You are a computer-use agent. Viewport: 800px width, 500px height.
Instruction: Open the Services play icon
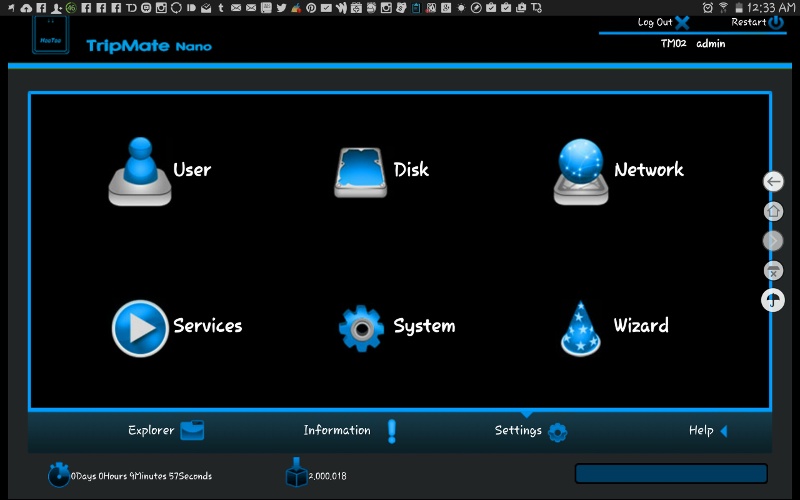(x=140, y=328)
